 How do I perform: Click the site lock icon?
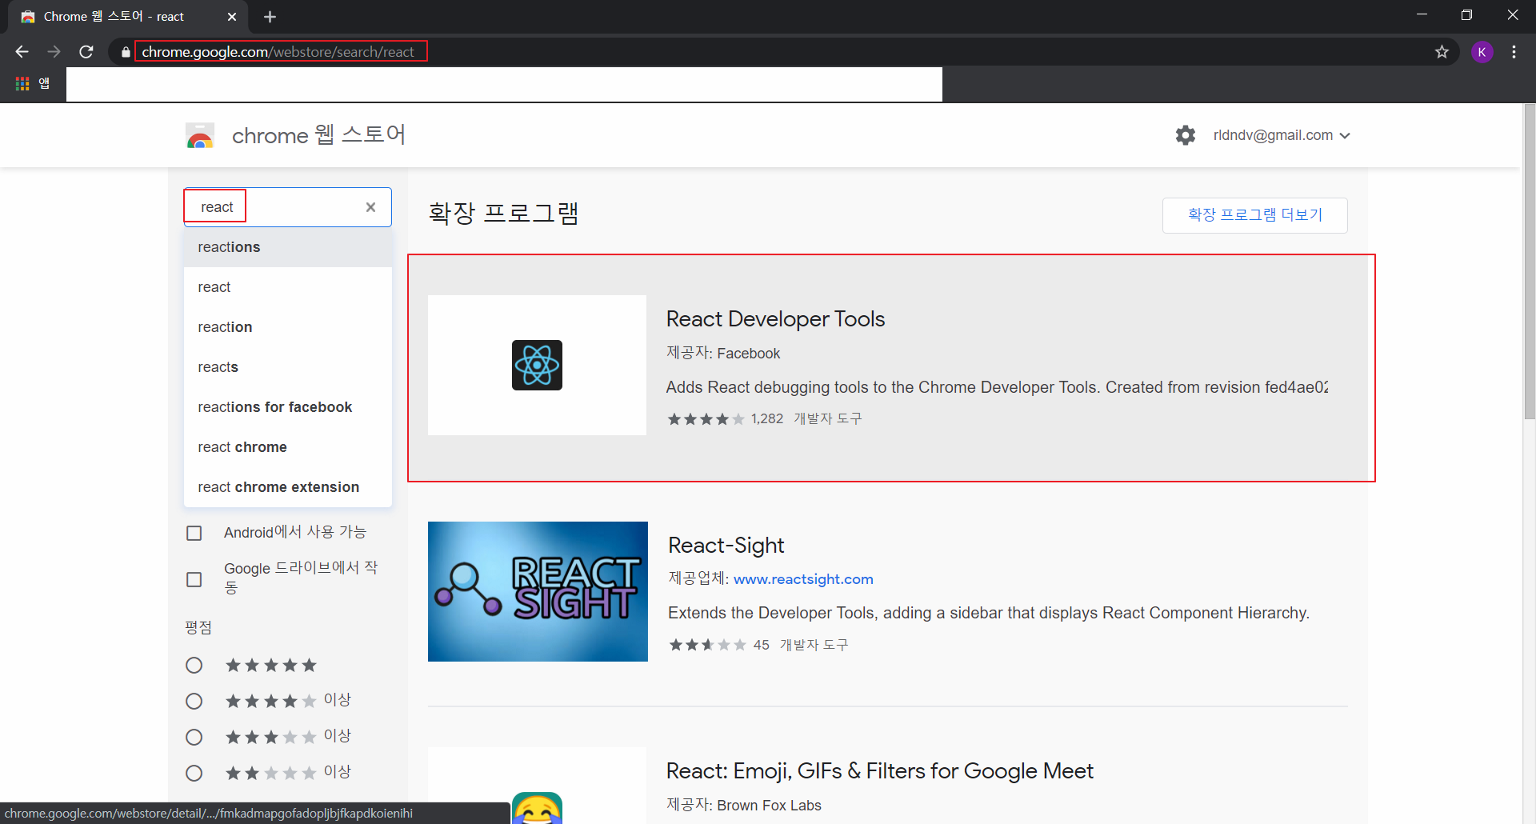pos(125,52)
